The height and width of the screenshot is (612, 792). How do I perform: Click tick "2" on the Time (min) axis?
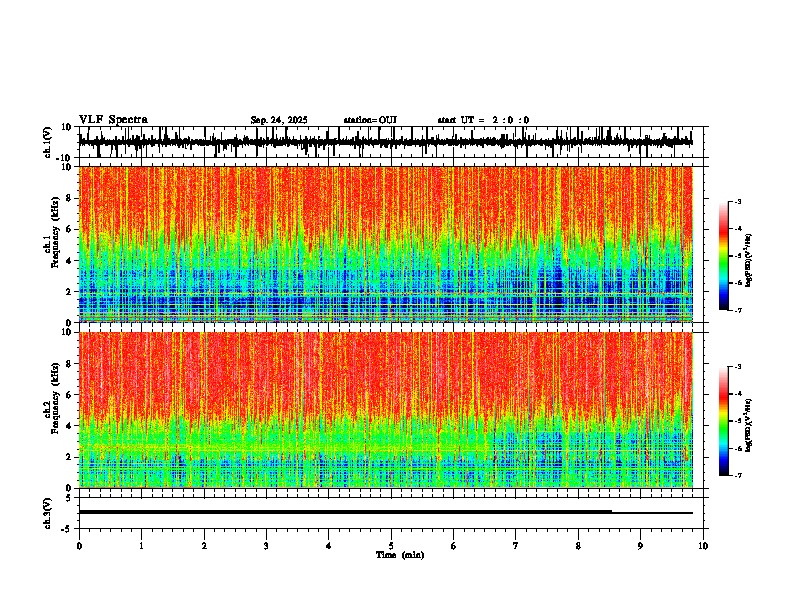coord(204,546)
